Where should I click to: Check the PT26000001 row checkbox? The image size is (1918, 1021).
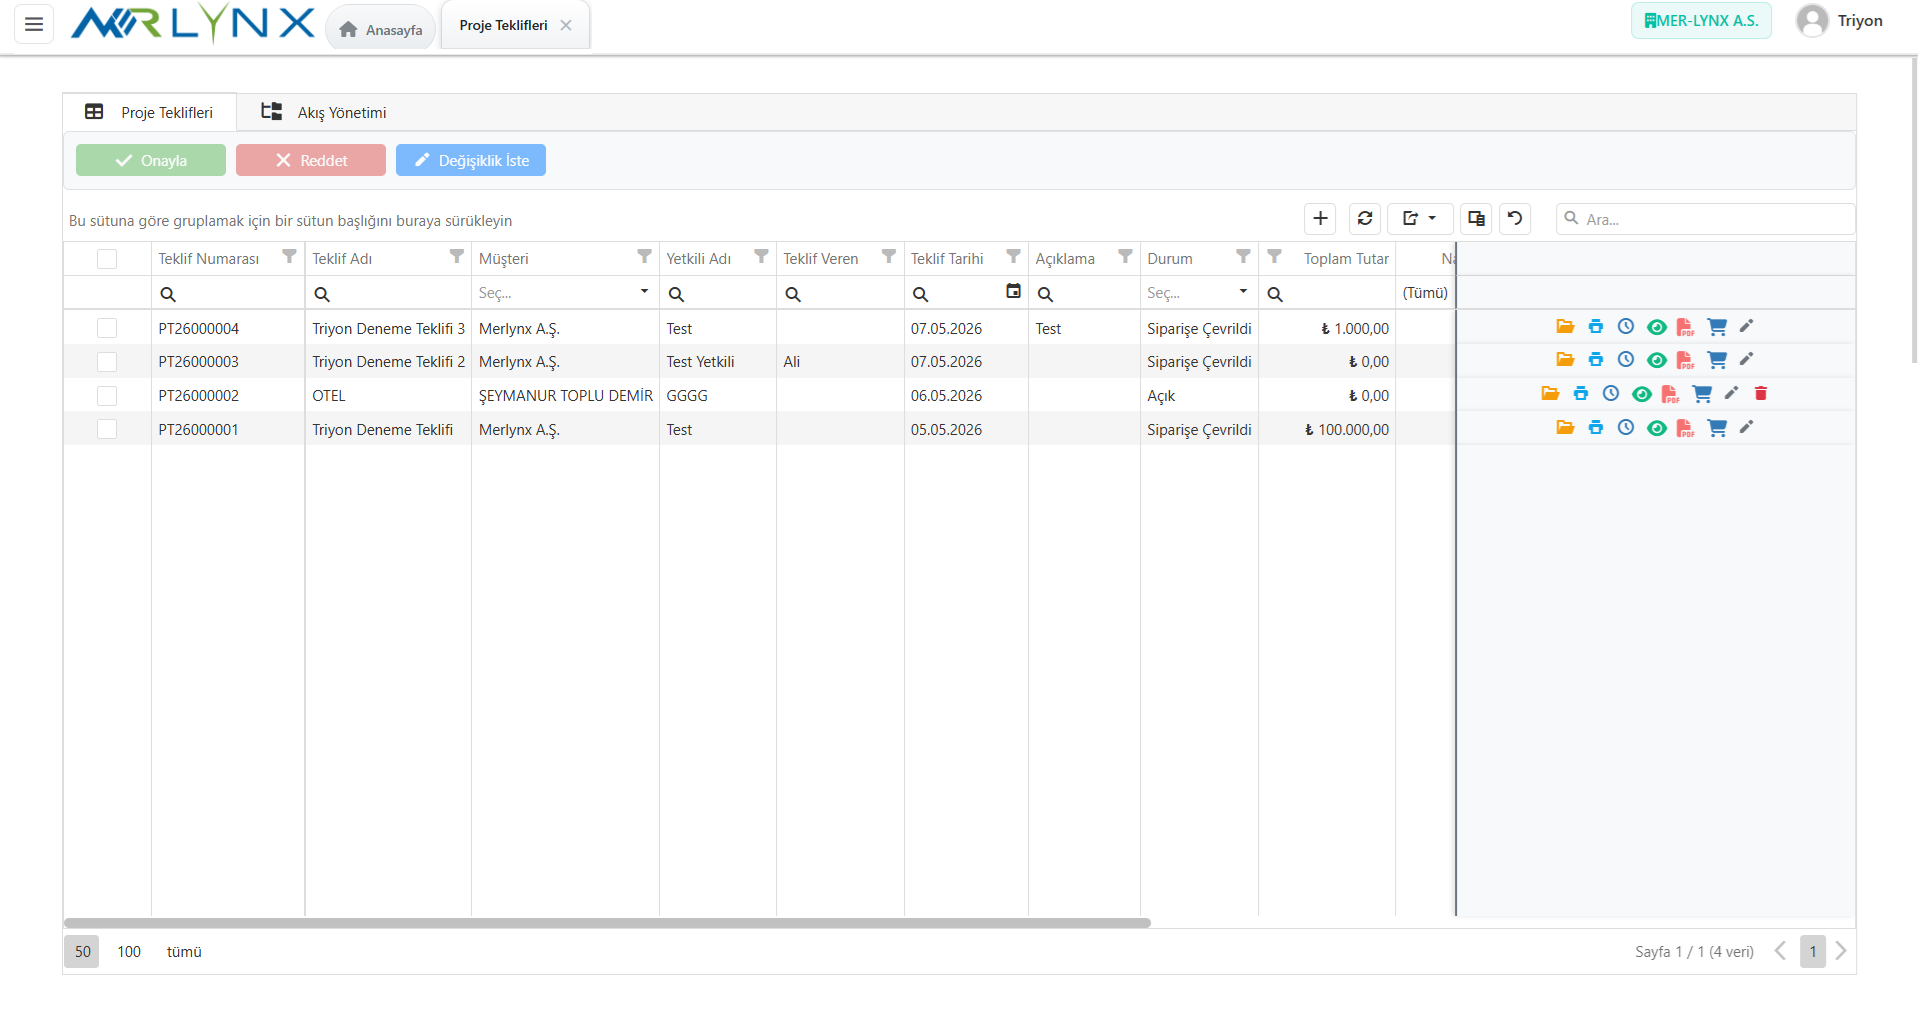107,429
